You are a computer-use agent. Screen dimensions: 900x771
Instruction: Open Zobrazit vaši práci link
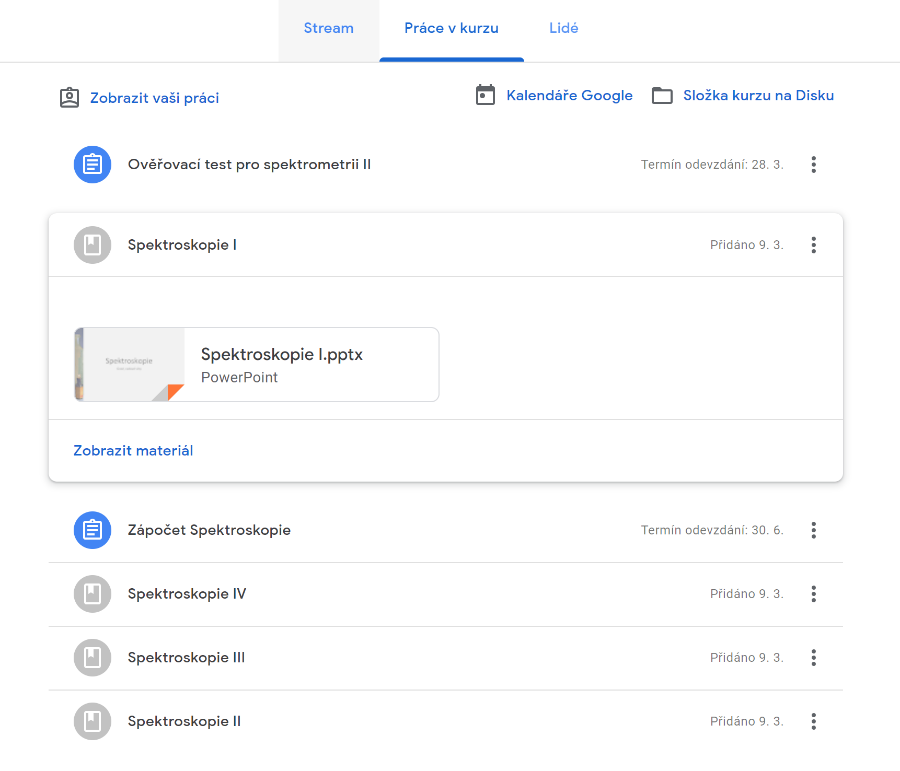[154, 98]
